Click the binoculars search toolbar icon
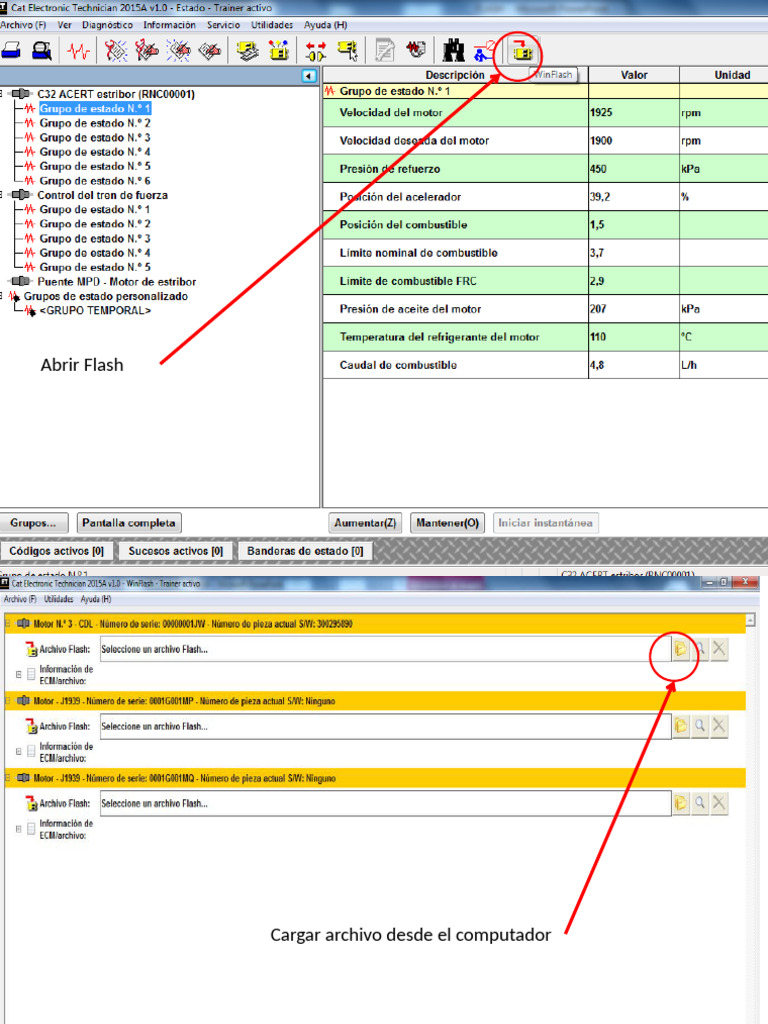Image resolution: width=768 pixels, height=1024 pixels. (453, 50)
